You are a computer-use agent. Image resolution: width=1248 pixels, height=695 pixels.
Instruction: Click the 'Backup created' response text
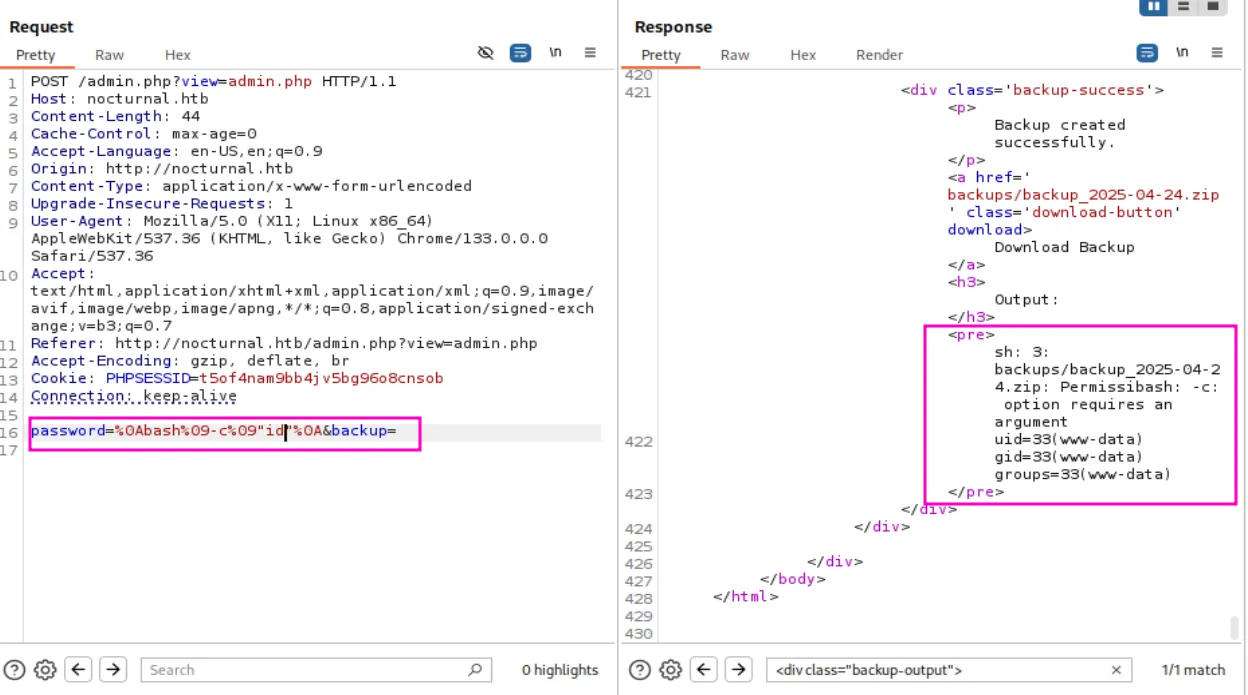(x=1060, y=125)
